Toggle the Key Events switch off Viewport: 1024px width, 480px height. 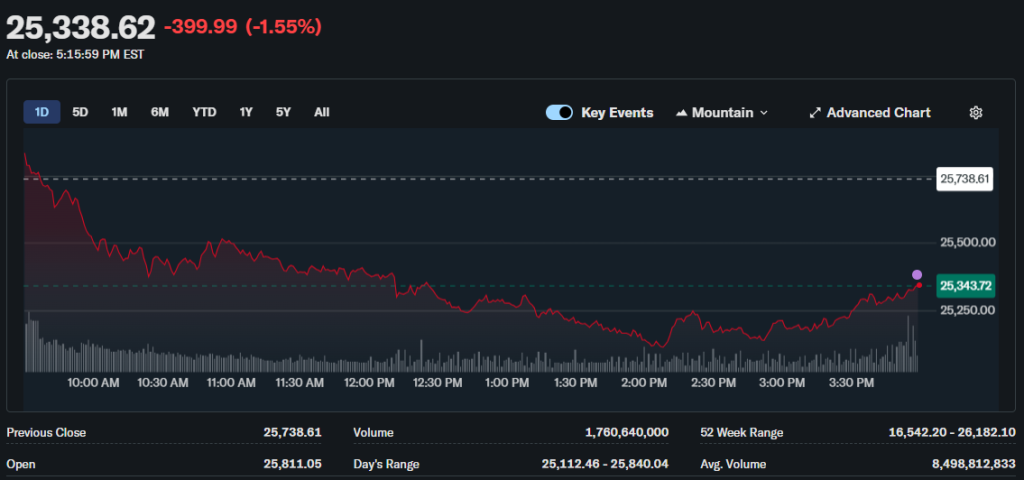point(559,113)
